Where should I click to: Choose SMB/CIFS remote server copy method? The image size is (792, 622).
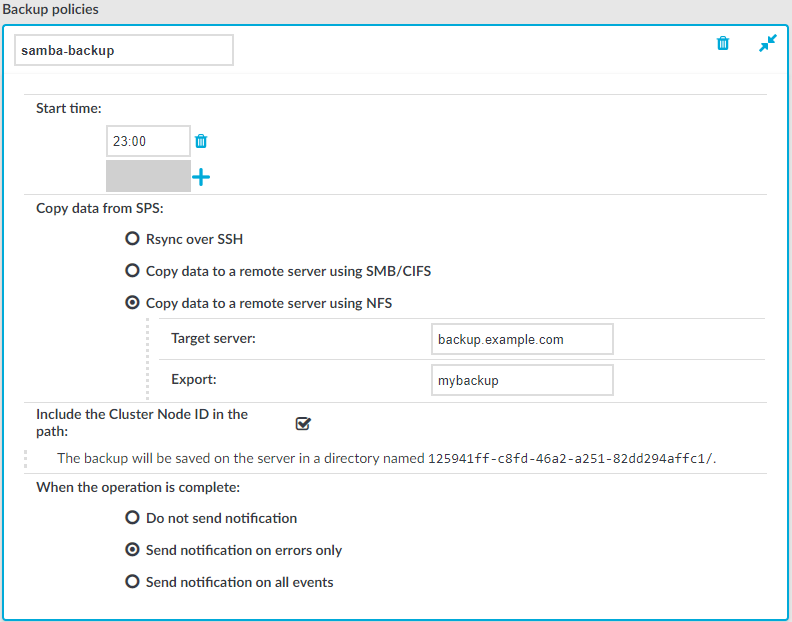pyautogui.click(x=132, y=271)
